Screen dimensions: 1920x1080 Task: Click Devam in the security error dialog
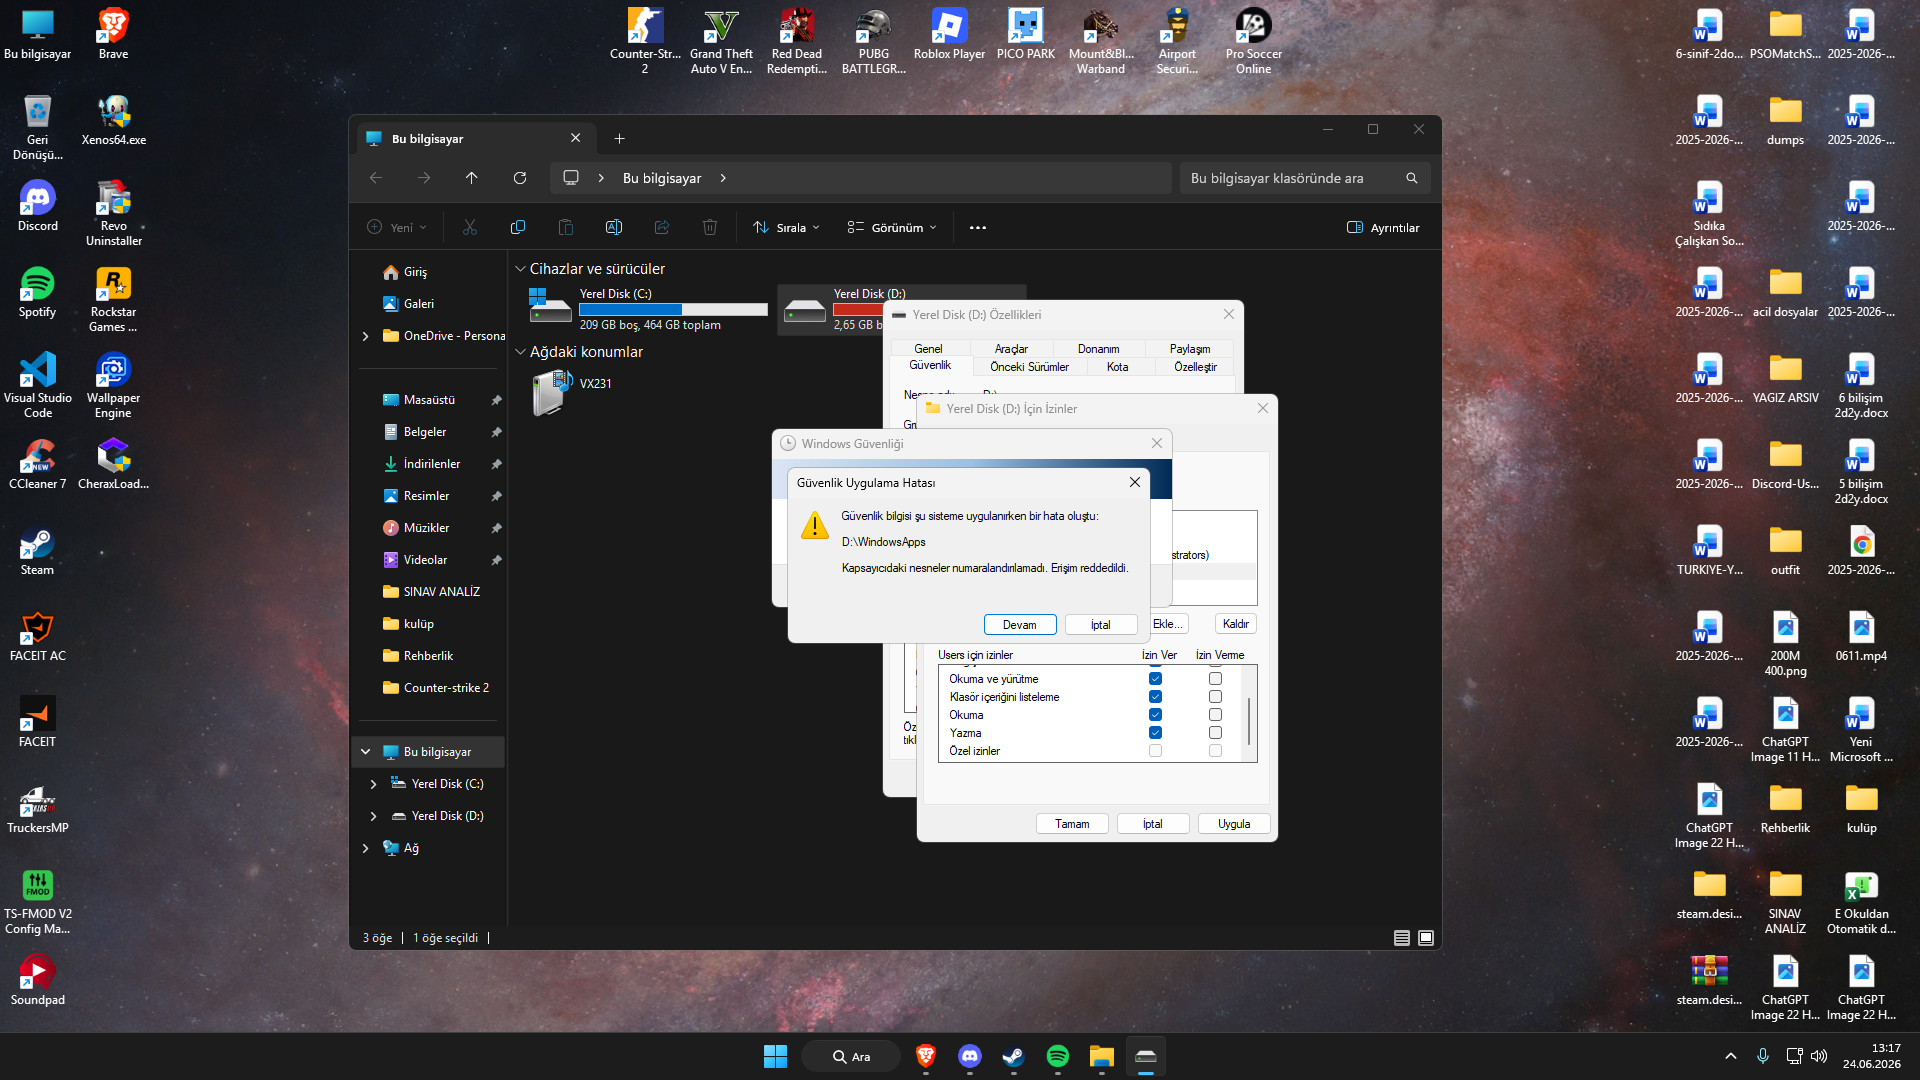(x=1020, y=624)
